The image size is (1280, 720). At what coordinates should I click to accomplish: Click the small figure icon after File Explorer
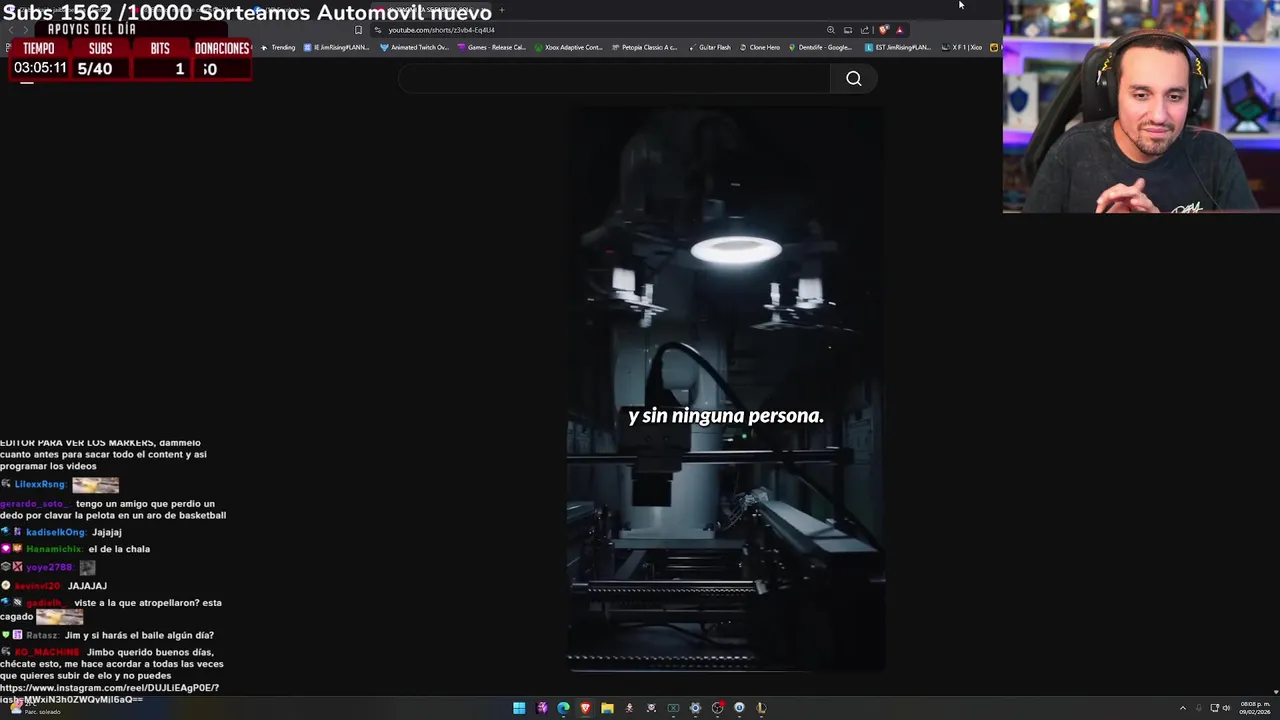pyautogui.click(x=629, y=708)
